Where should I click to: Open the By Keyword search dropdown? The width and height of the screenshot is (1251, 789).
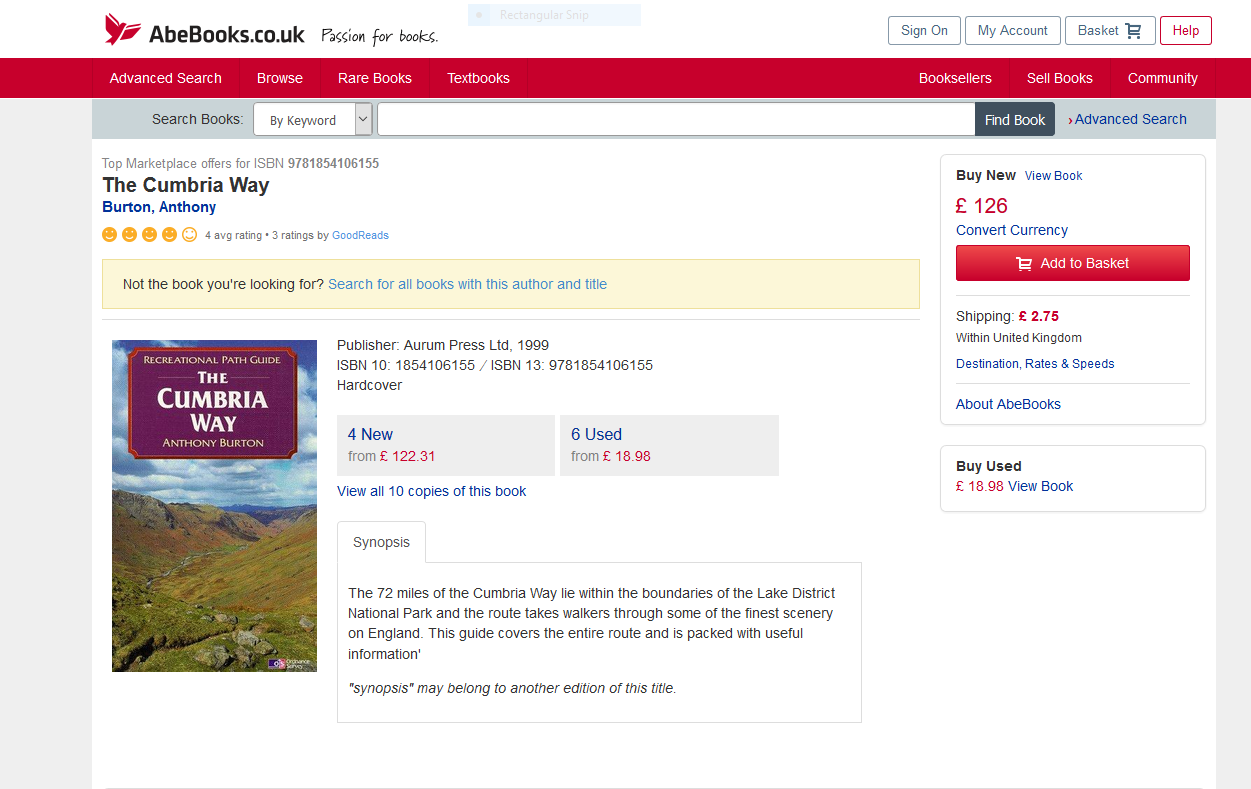[x=312, y=120]
